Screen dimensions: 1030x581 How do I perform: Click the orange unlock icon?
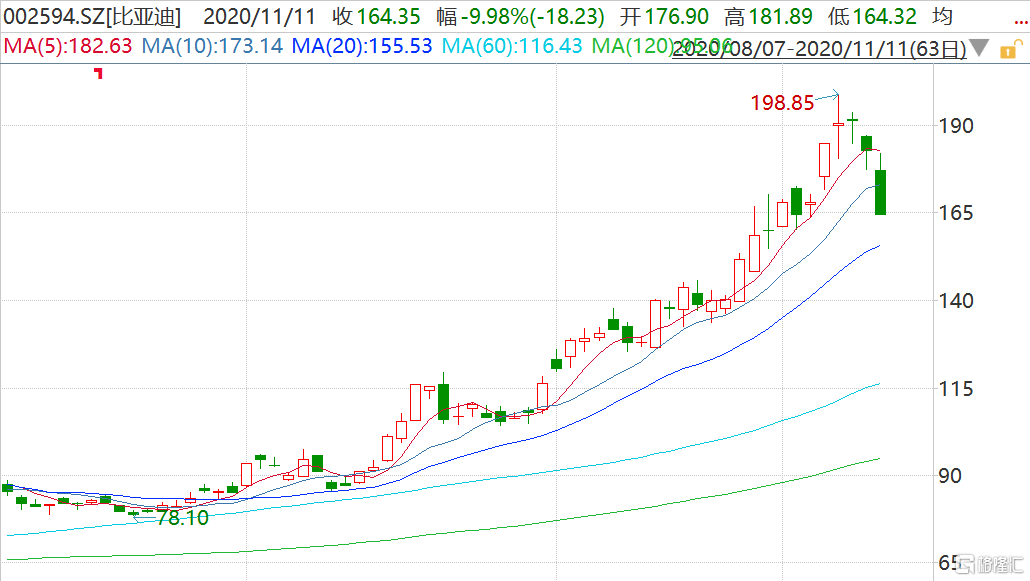[1010, 50]
